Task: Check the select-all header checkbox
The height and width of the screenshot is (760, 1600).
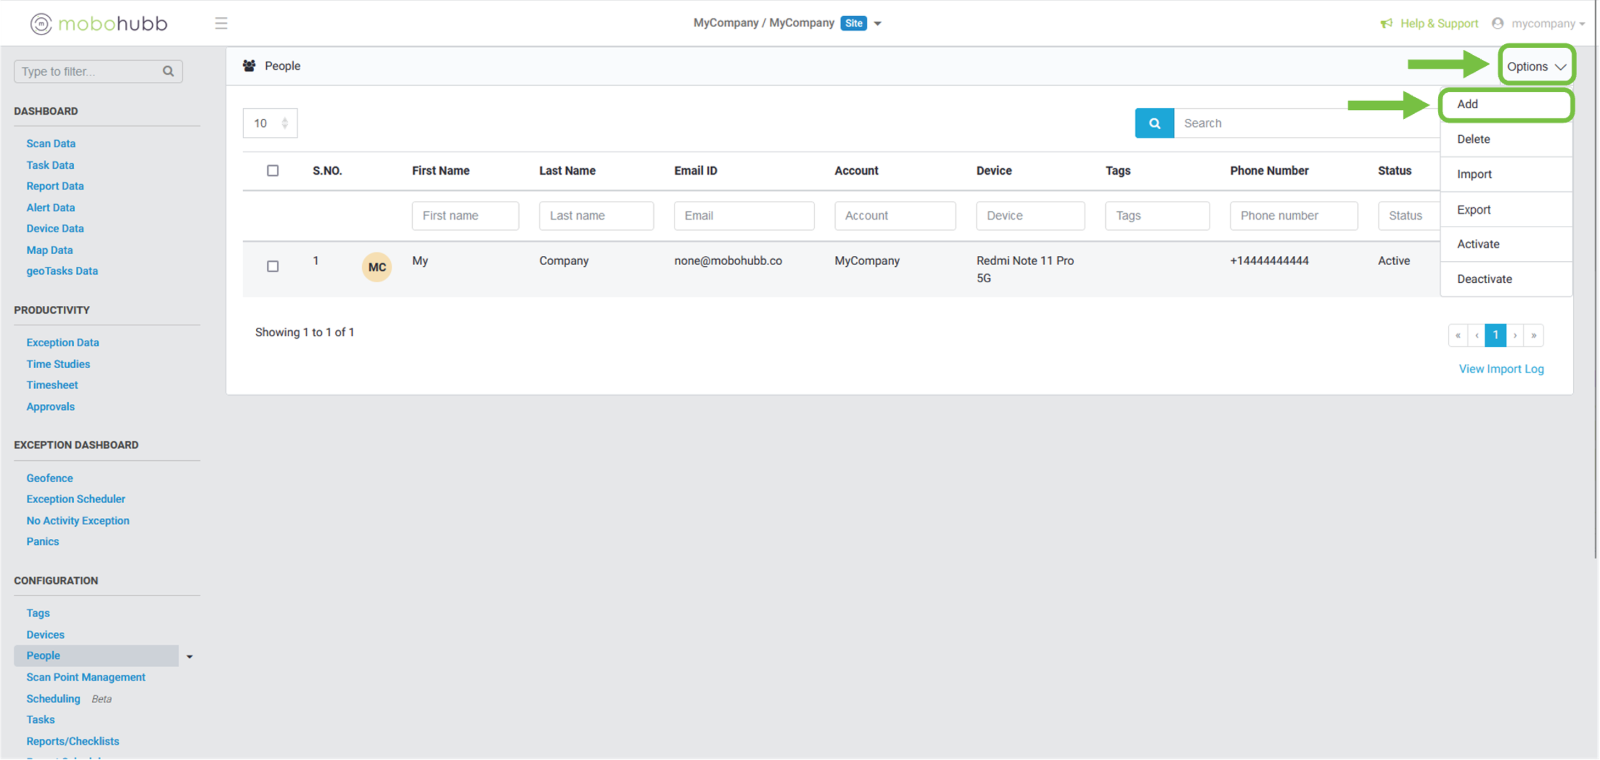Action: [x=273, y=171]
